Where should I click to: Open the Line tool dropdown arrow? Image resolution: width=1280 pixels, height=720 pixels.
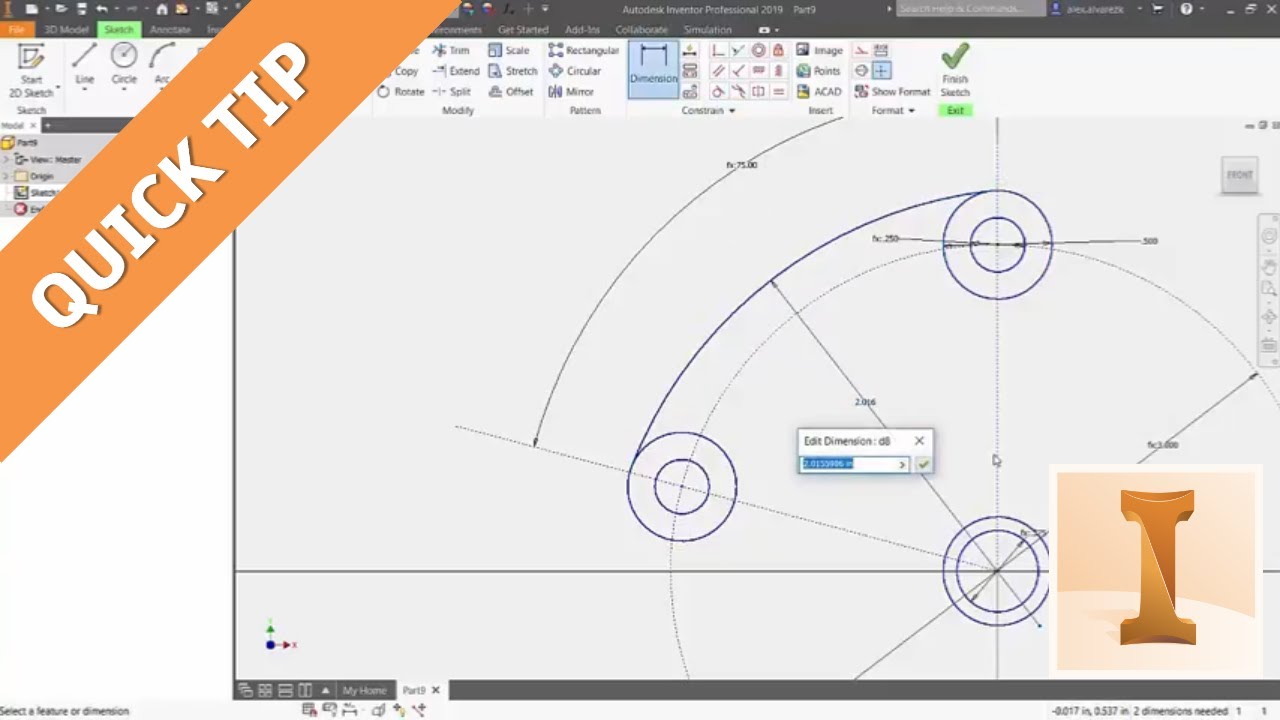click(85, 90)
